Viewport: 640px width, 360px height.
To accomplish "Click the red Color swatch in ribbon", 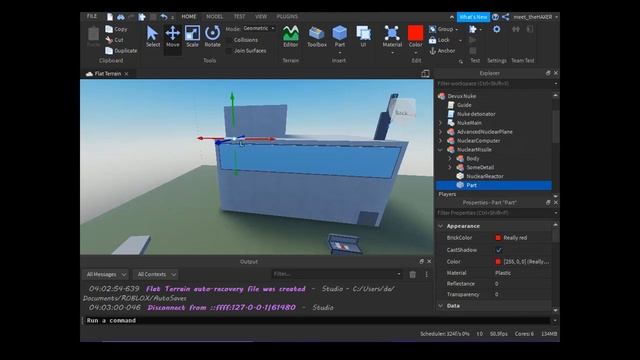I will 416,33.
